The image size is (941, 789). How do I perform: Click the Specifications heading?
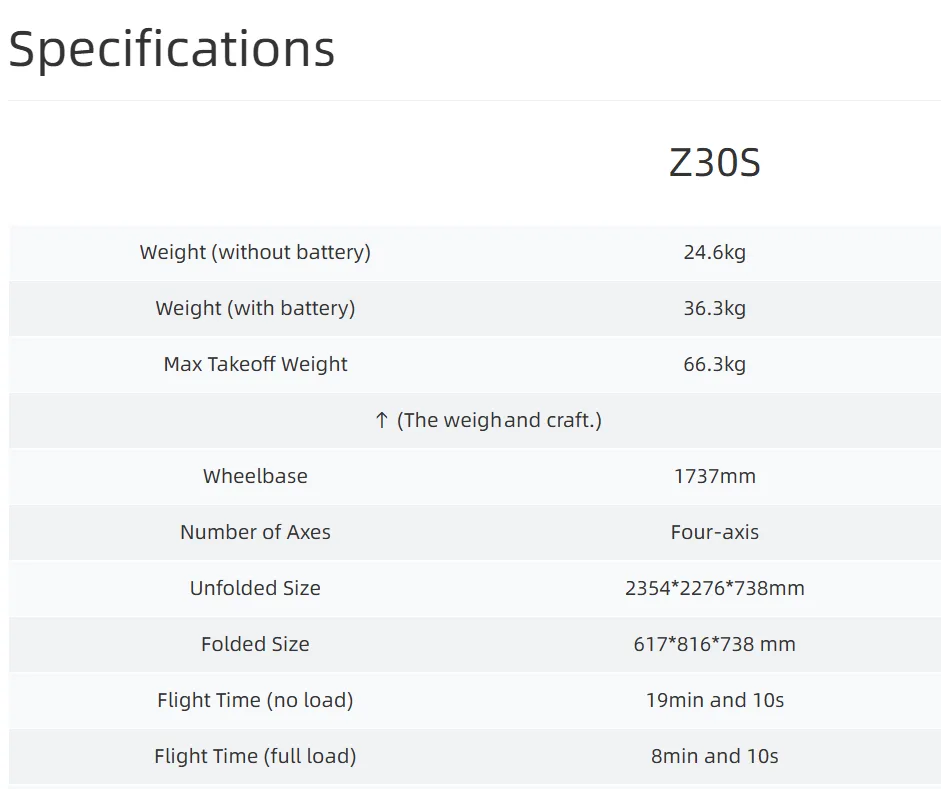171,48
